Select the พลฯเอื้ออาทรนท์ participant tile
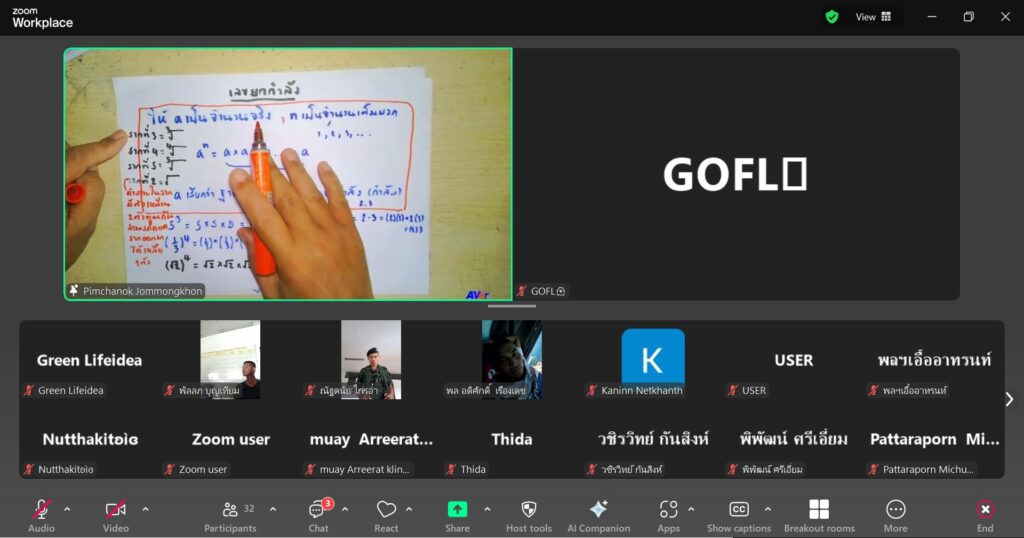The height and width of the screenshot is (538, 1024). [934, 360]
